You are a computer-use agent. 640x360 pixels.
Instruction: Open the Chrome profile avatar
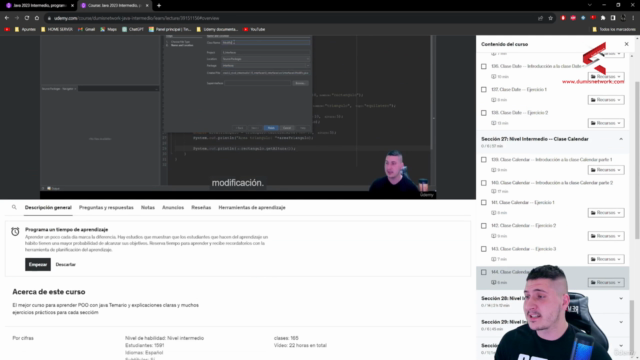(623, 18)
